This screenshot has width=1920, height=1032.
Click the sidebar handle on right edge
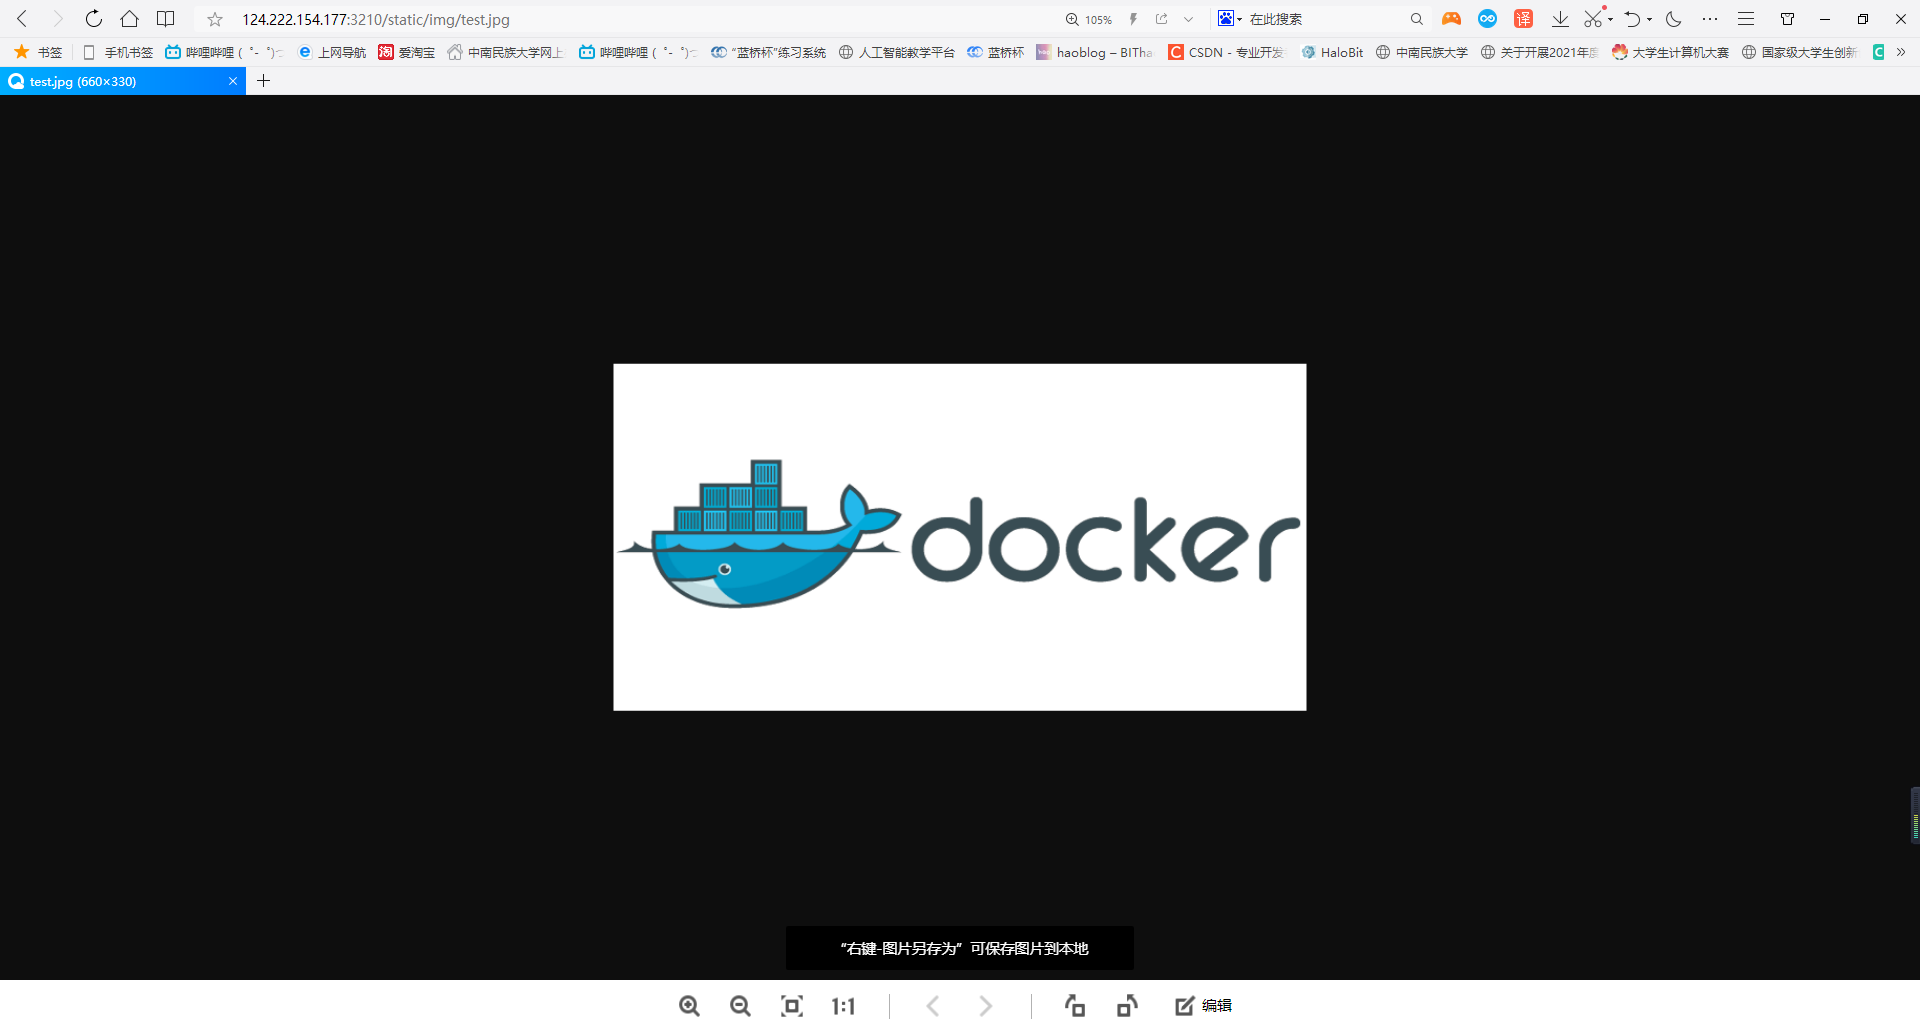tap(1915, 815)
